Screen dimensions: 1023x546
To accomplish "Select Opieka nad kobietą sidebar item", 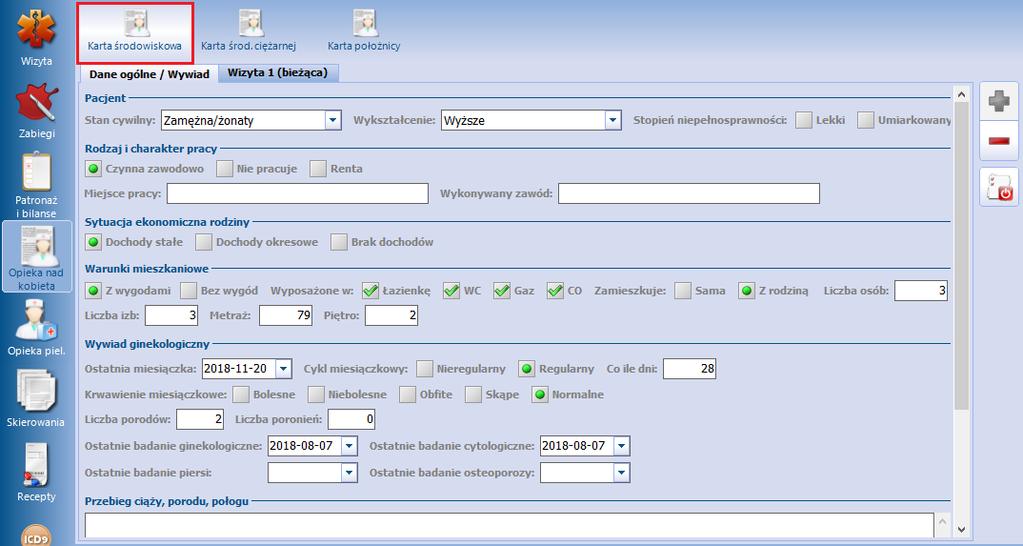I will coord(37,256).
